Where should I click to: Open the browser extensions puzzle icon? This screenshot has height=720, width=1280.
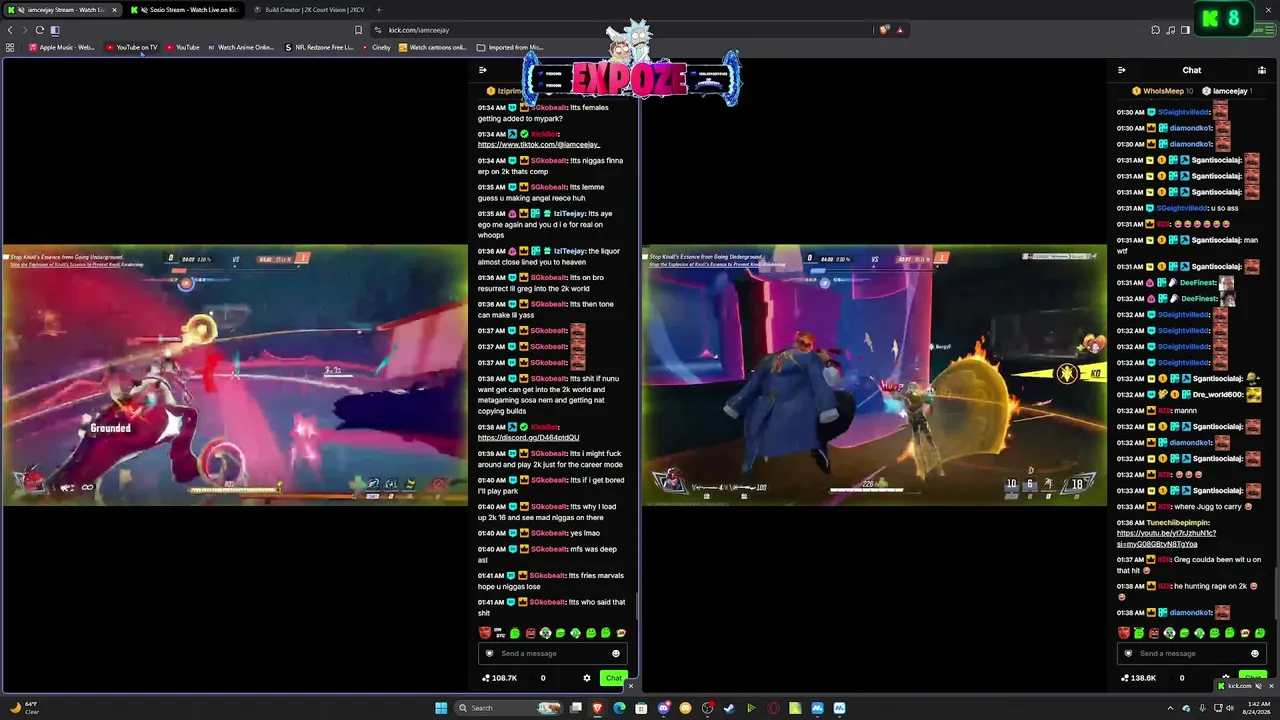point(1156,30)
